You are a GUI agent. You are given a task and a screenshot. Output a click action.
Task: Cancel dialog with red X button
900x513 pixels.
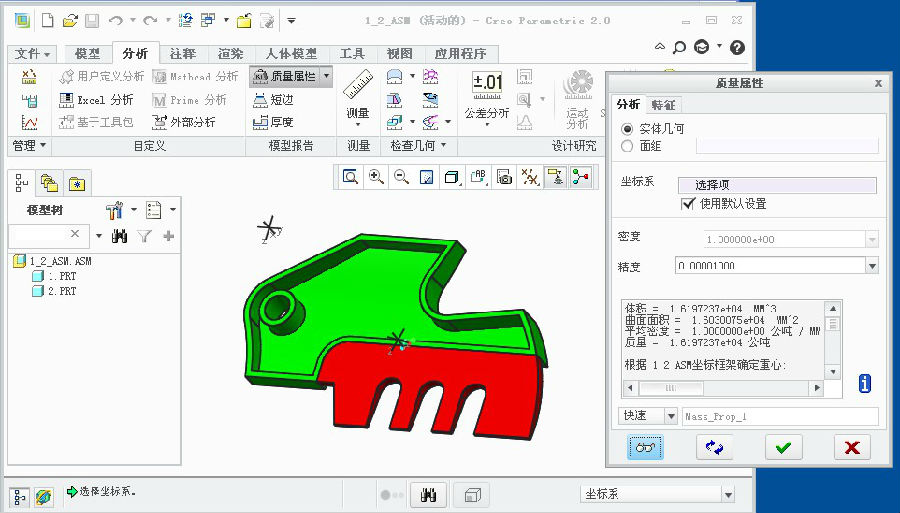tap(852, 448)
